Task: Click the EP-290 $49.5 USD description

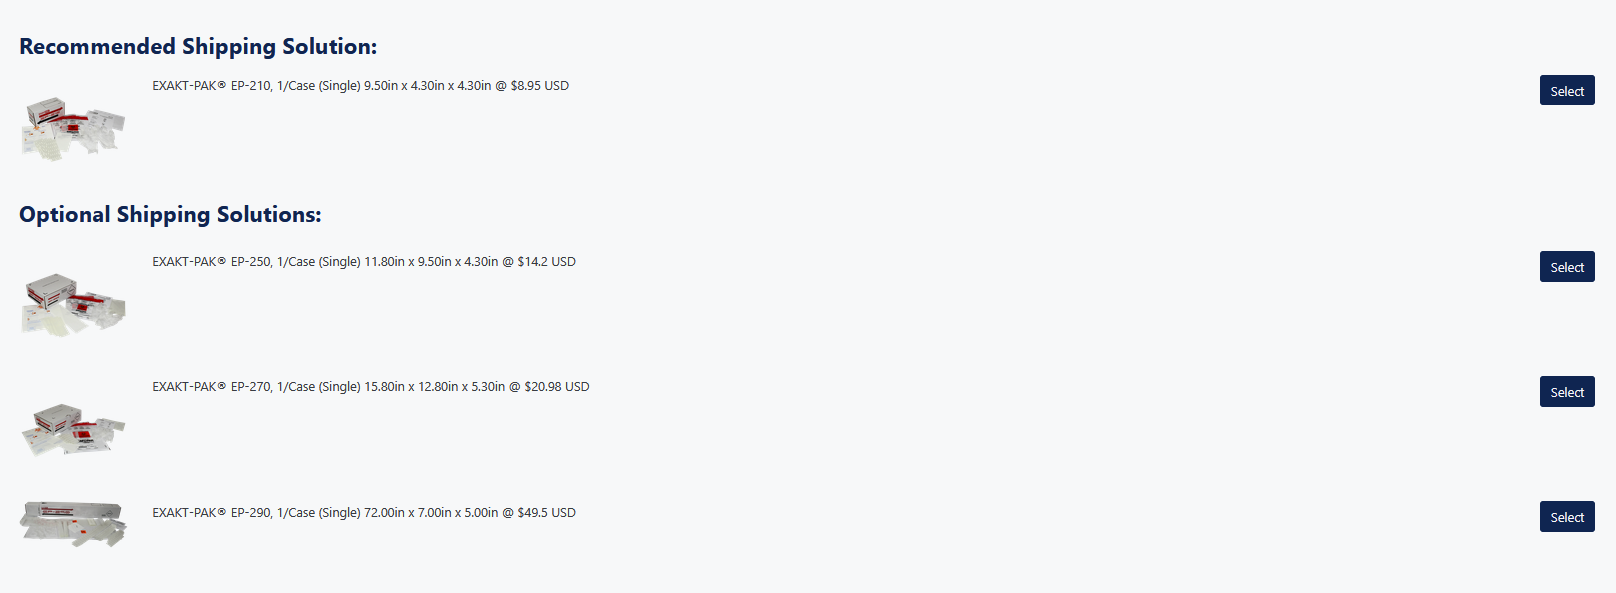Action: point(364,513)
